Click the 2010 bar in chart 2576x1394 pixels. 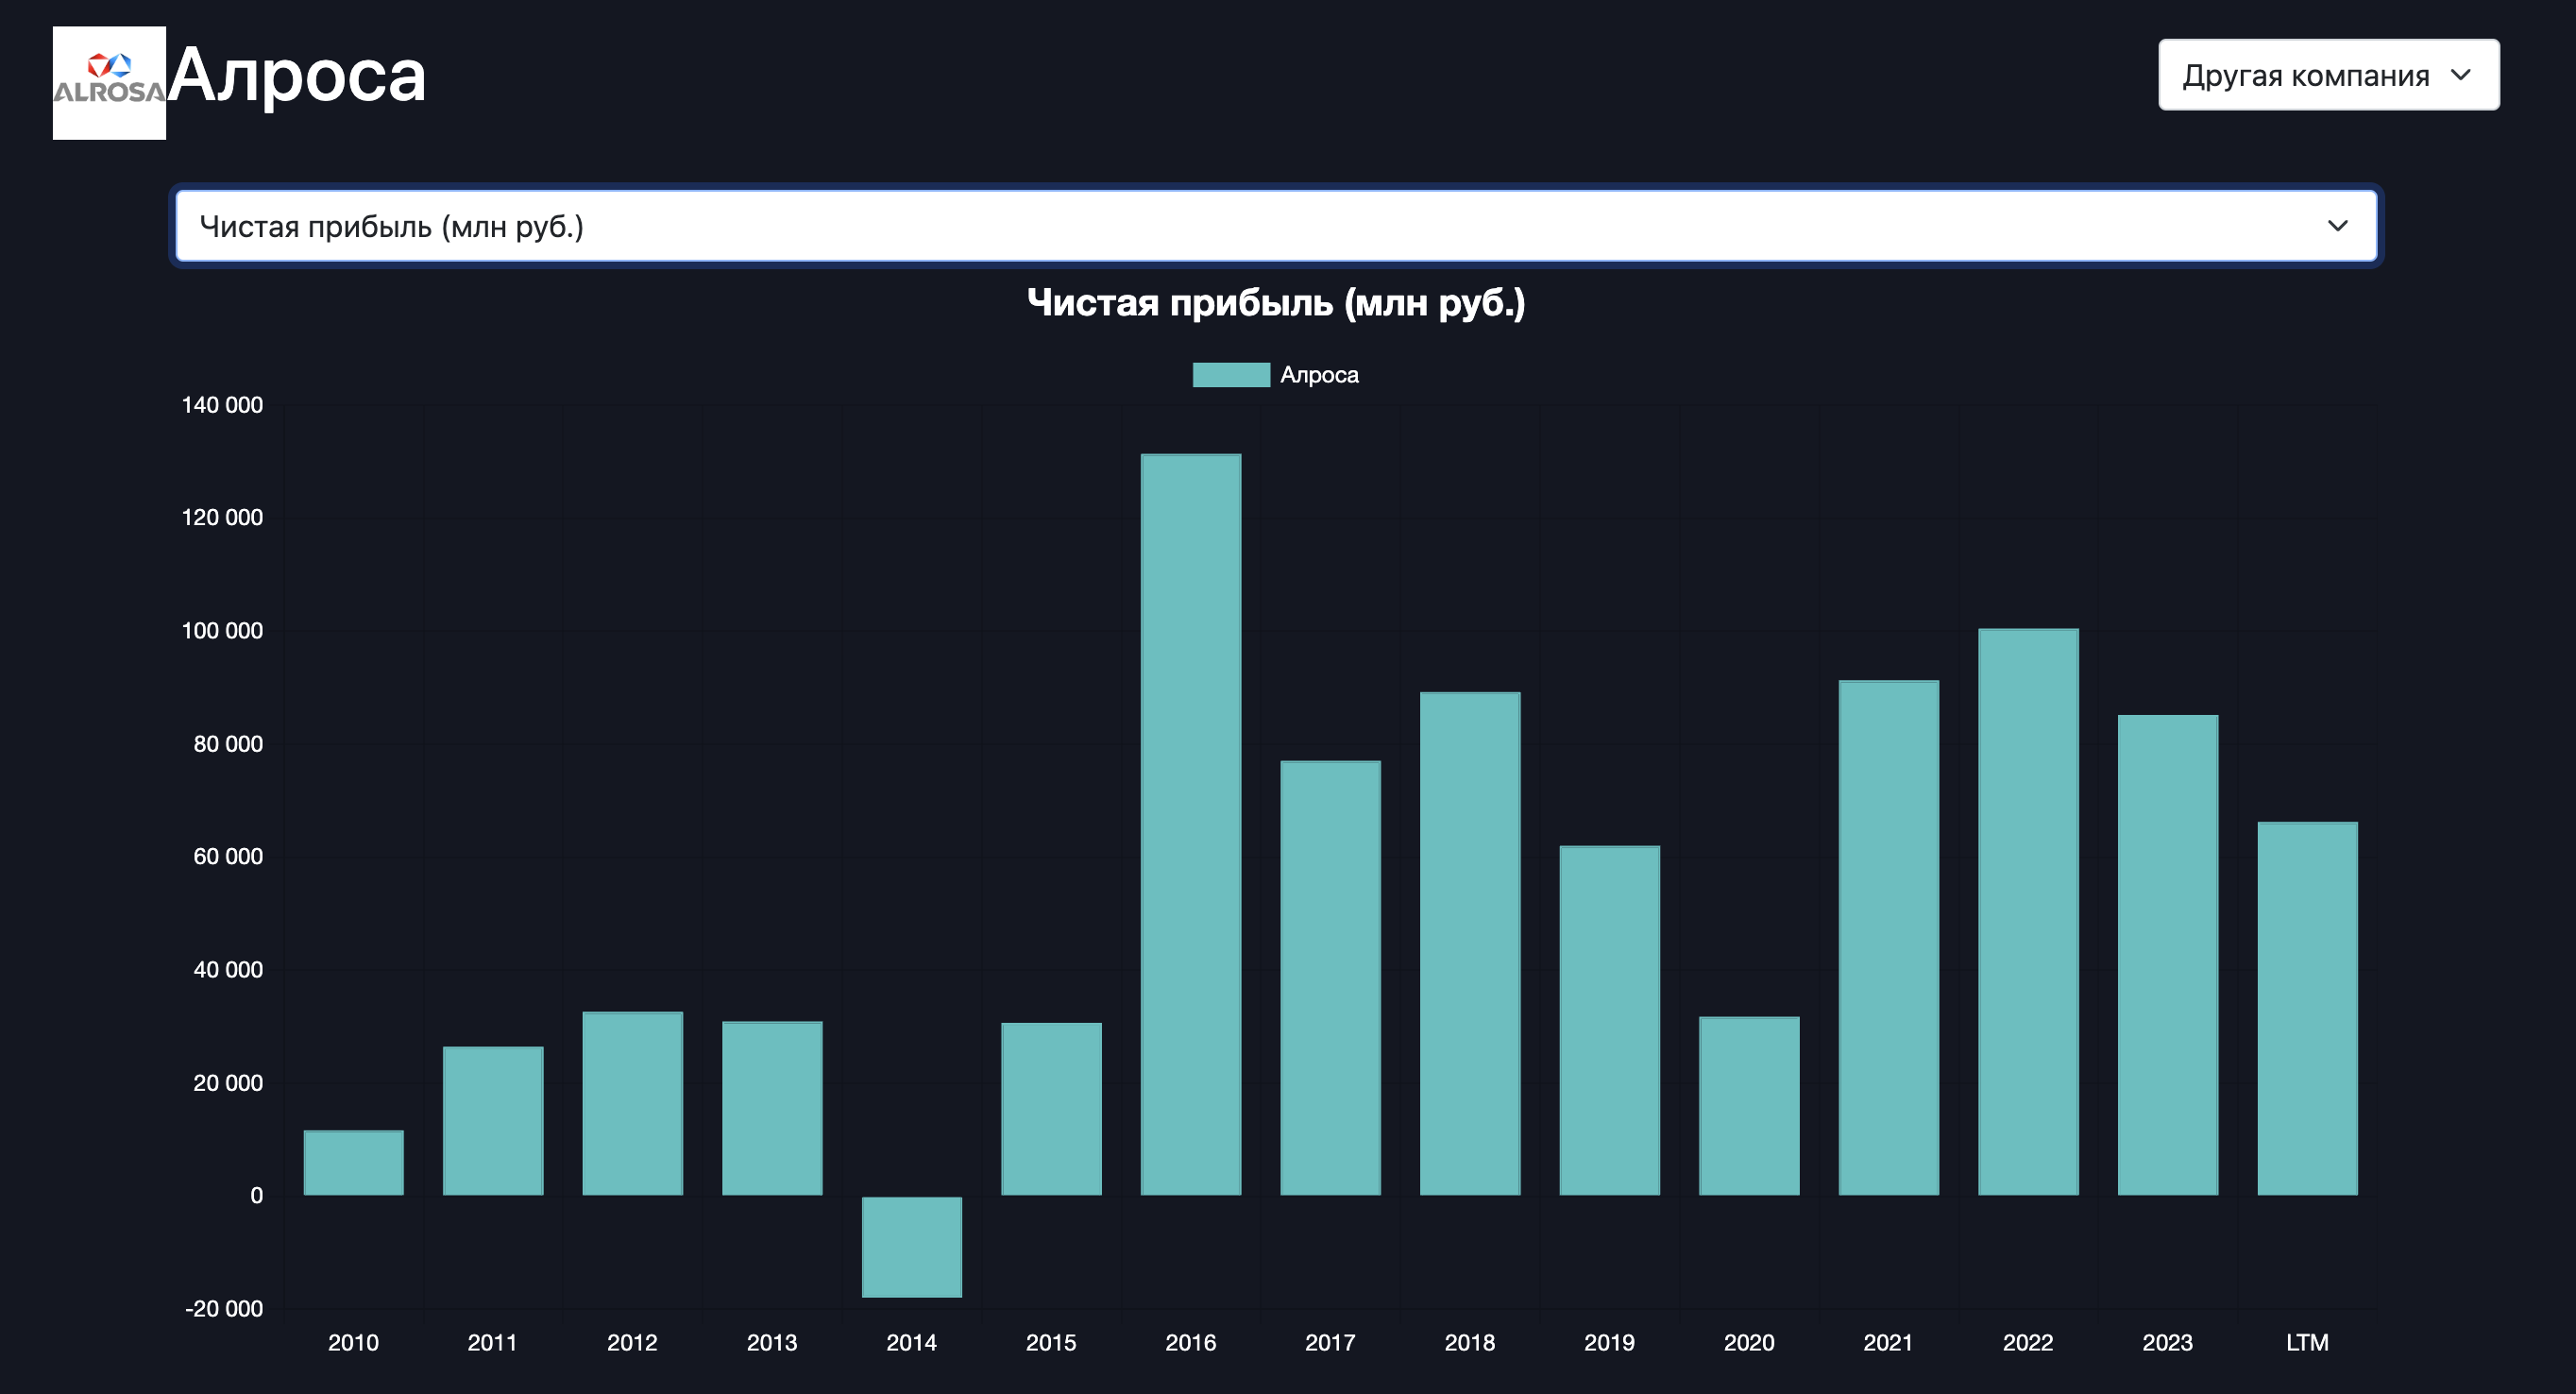tap(354, 1163)
